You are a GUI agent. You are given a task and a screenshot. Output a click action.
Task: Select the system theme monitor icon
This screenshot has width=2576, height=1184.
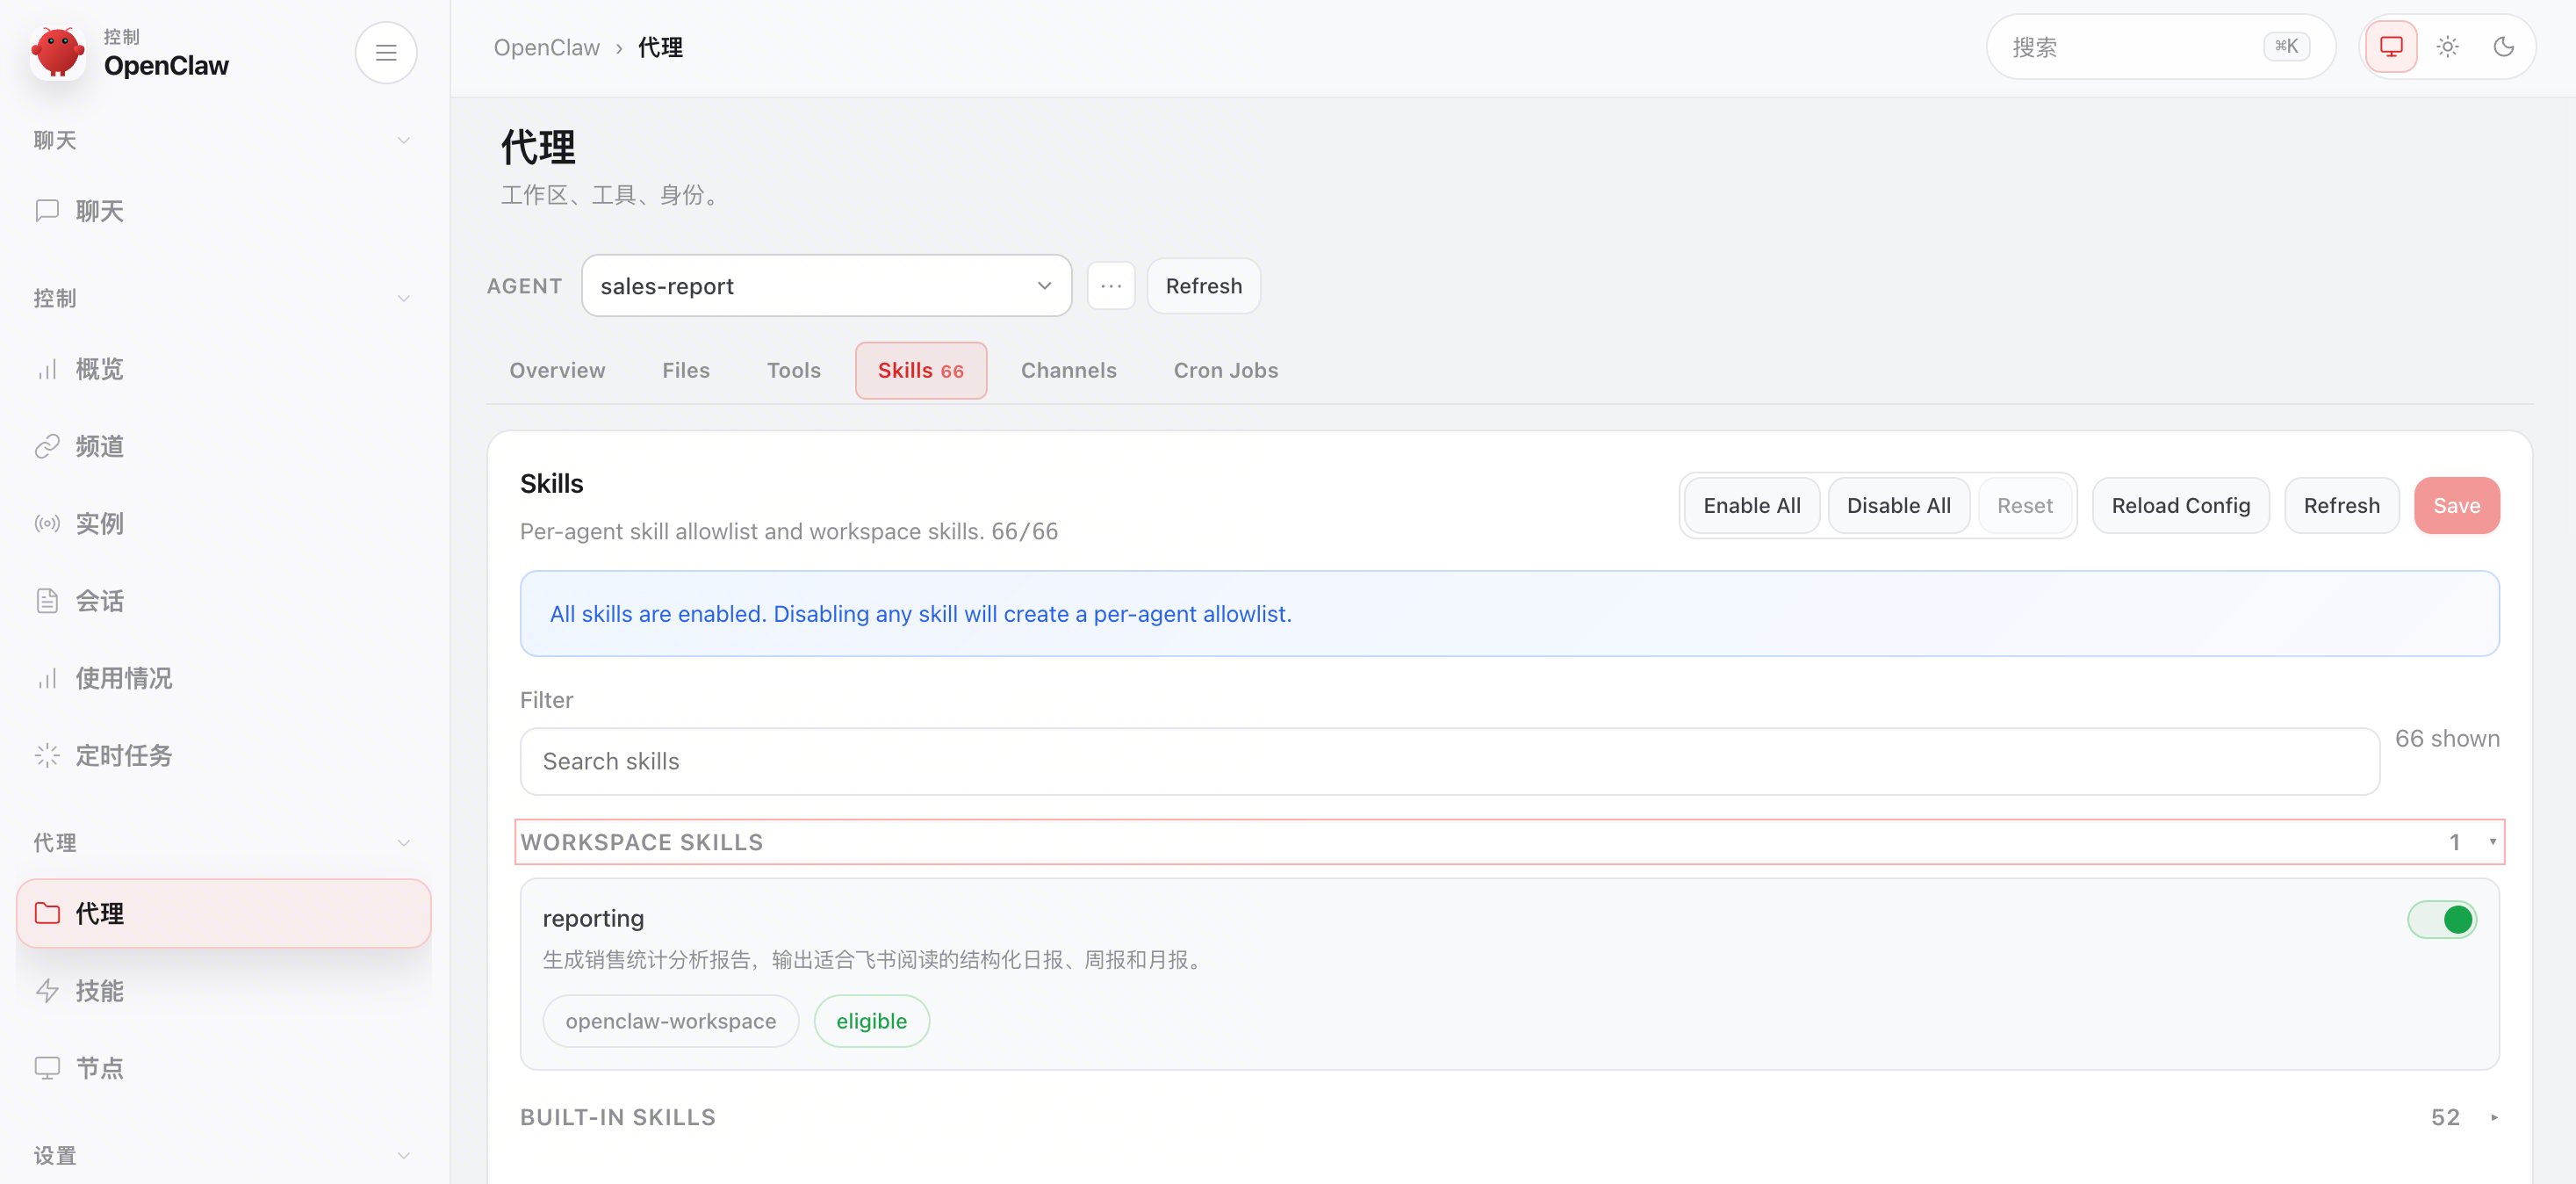click(x=2390, y=47)
